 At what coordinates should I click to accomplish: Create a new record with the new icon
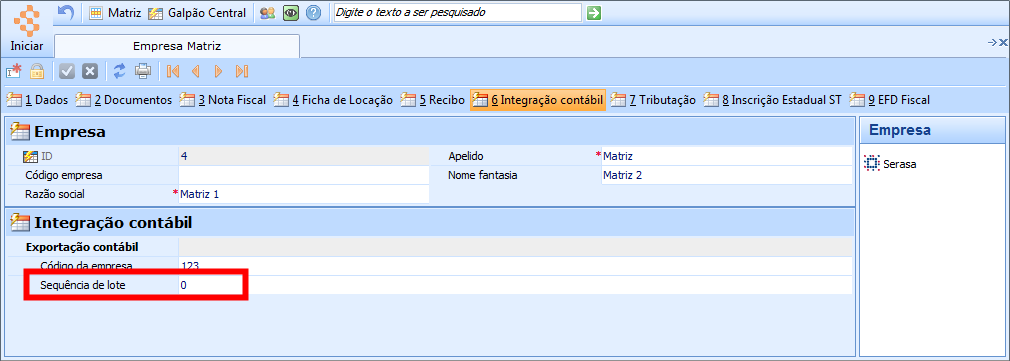[x=14, y=71]
